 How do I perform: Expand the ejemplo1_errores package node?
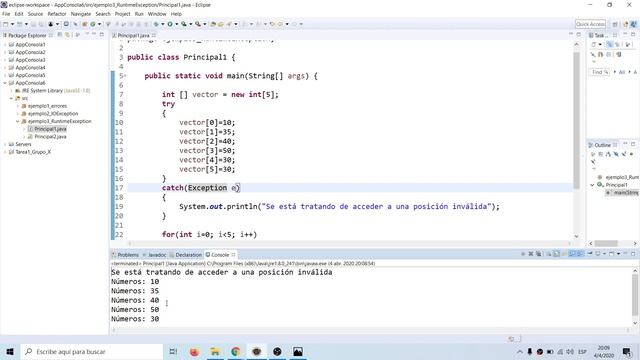coord(18,106)
